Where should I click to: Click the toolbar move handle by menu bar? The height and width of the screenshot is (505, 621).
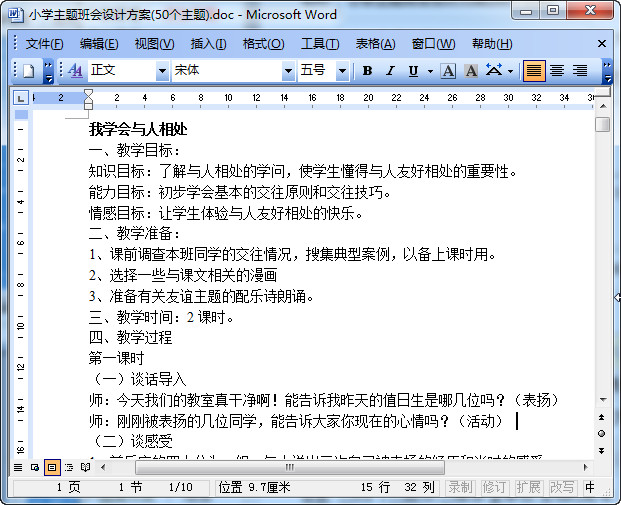15,43
